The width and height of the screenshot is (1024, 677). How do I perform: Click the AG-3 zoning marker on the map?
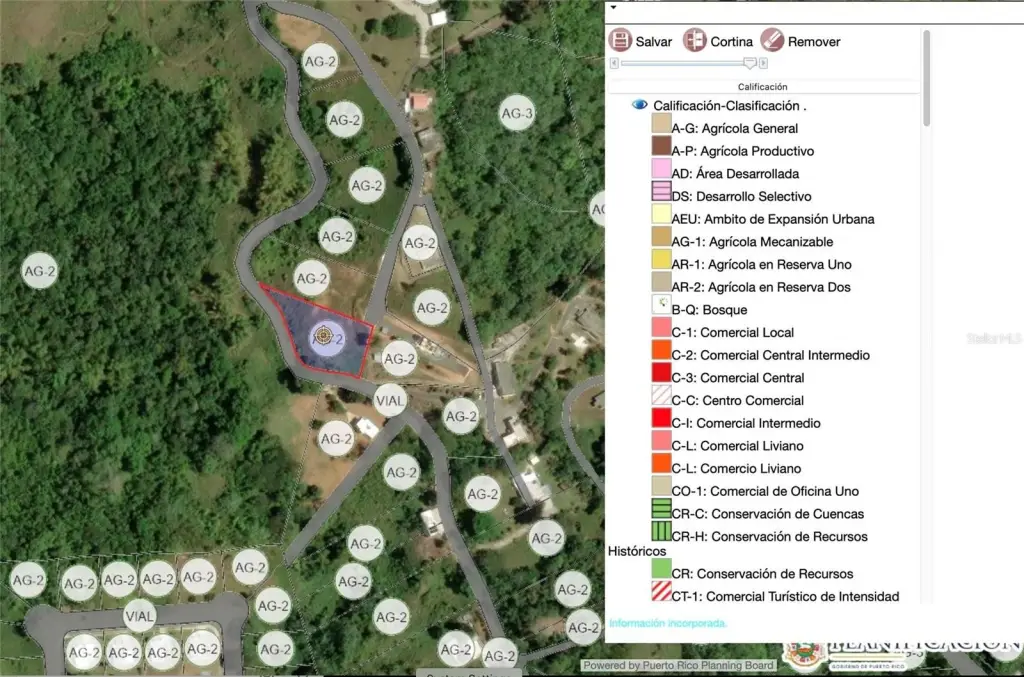(x=517, y=113)
